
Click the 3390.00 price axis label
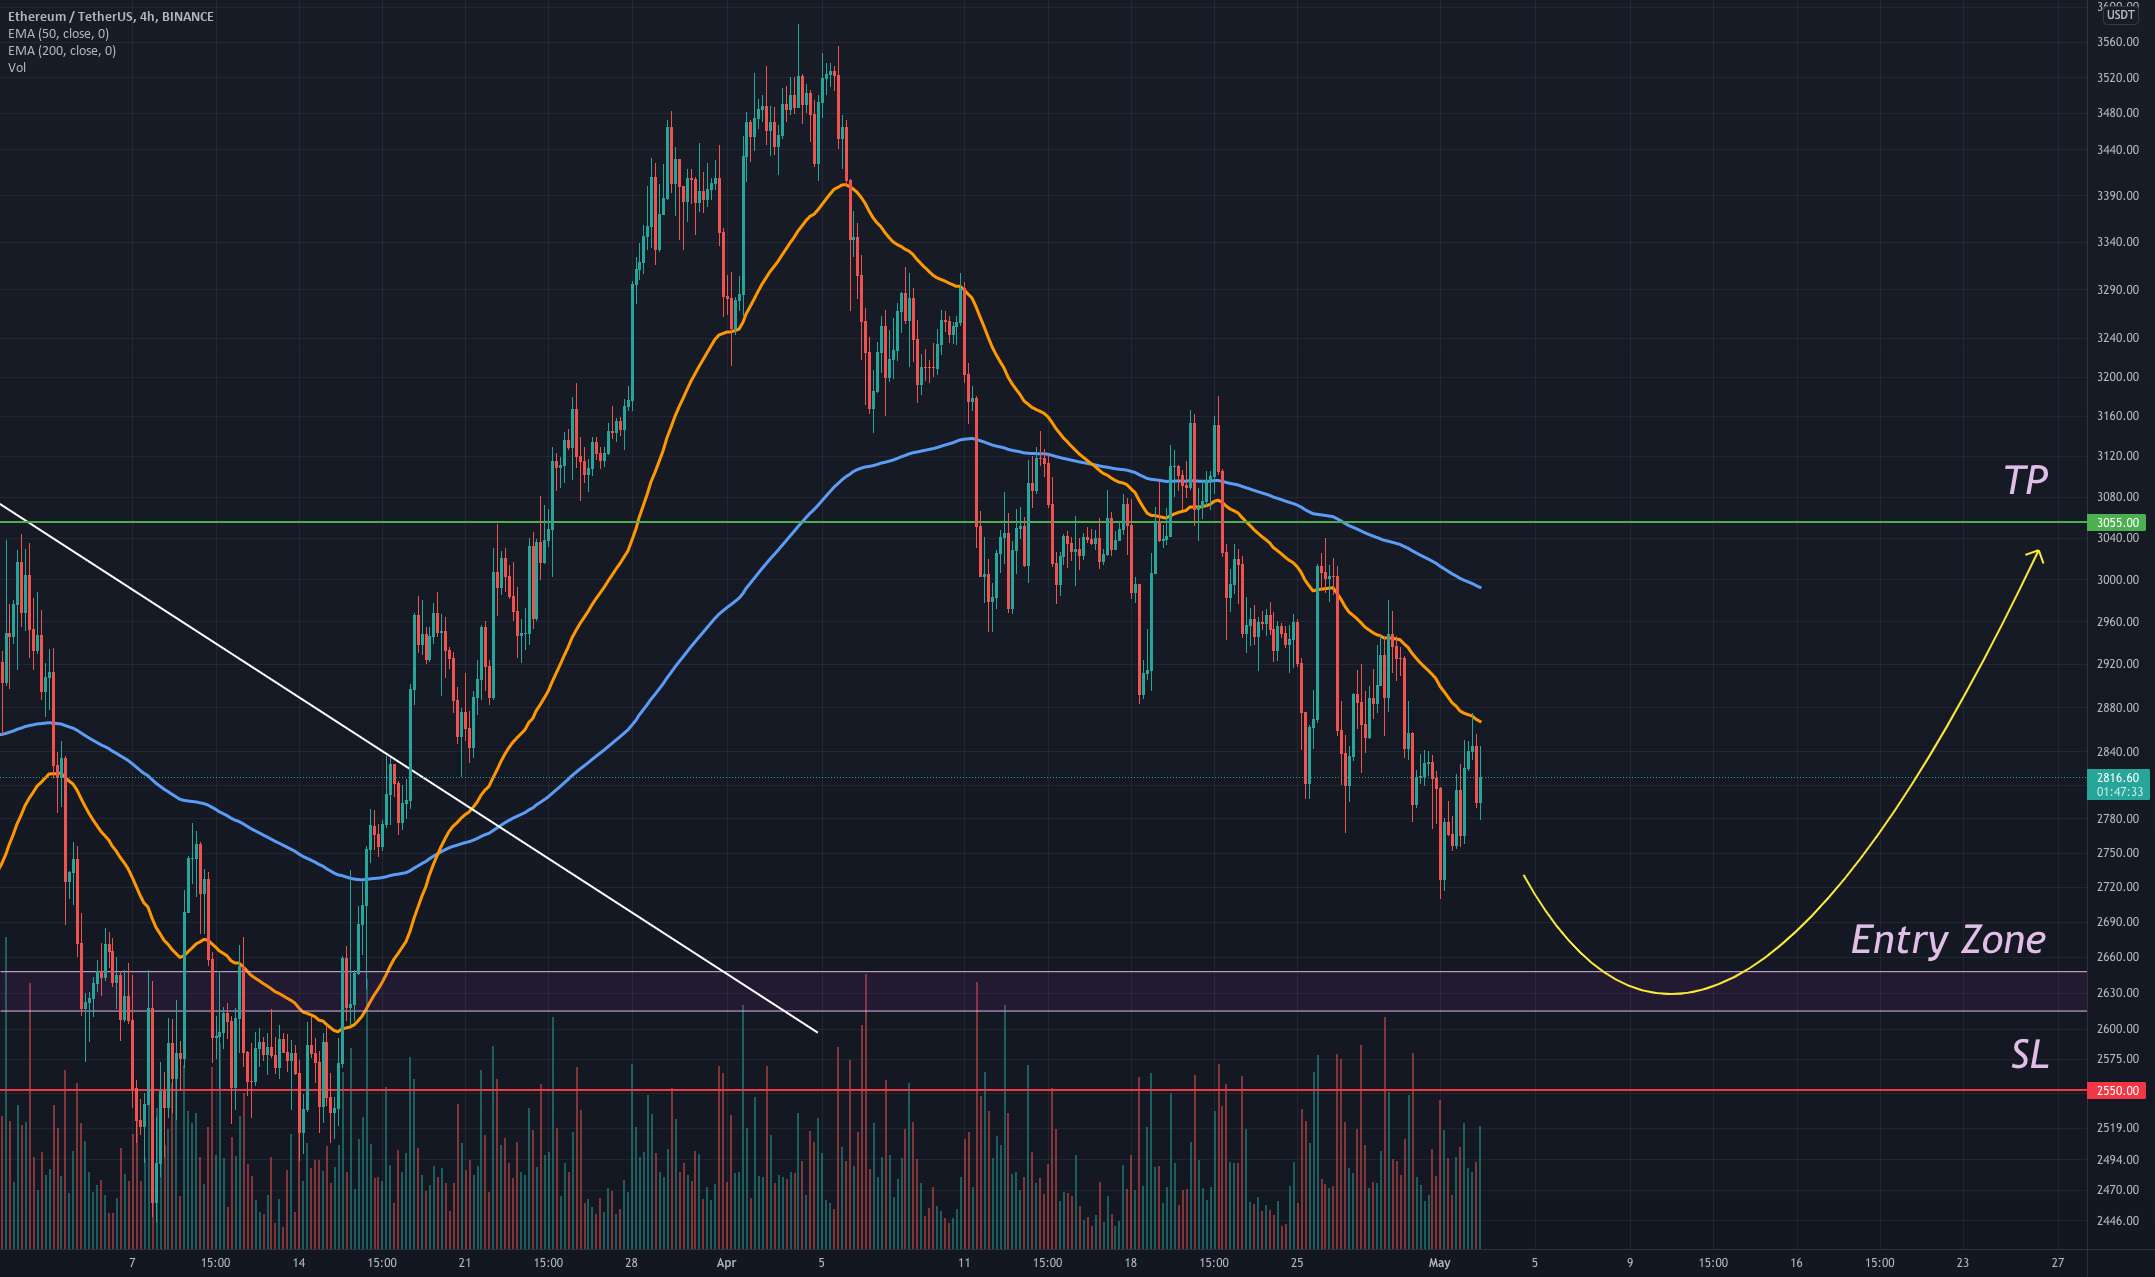[x=2117, y=196]
